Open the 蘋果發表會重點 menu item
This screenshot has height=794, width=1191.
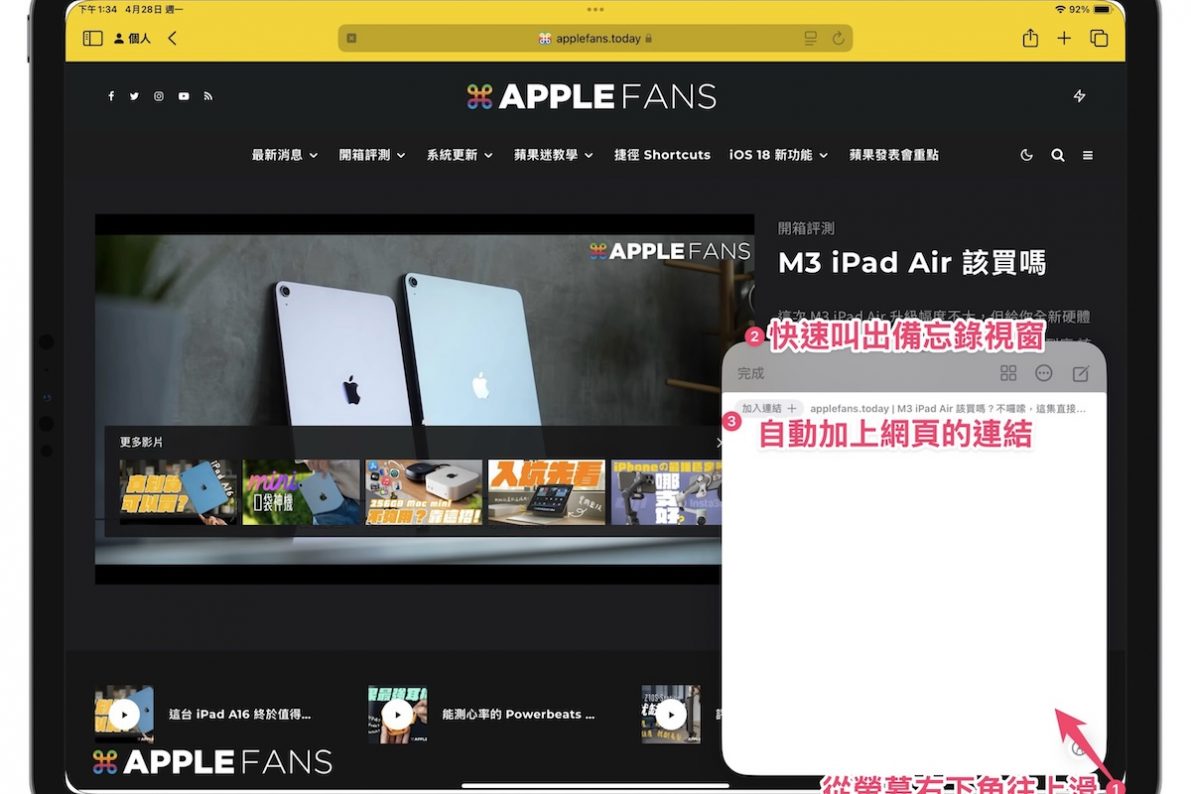tap(893, 155)
